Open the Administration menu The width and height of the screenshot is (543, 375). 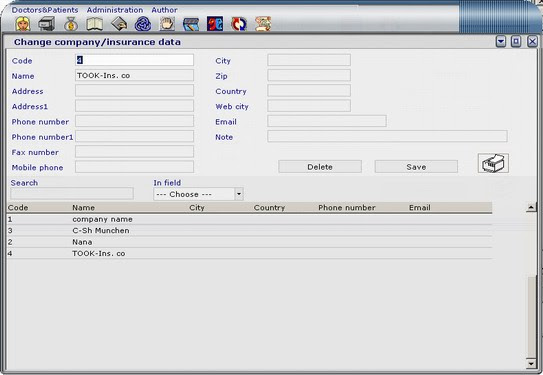115,10
